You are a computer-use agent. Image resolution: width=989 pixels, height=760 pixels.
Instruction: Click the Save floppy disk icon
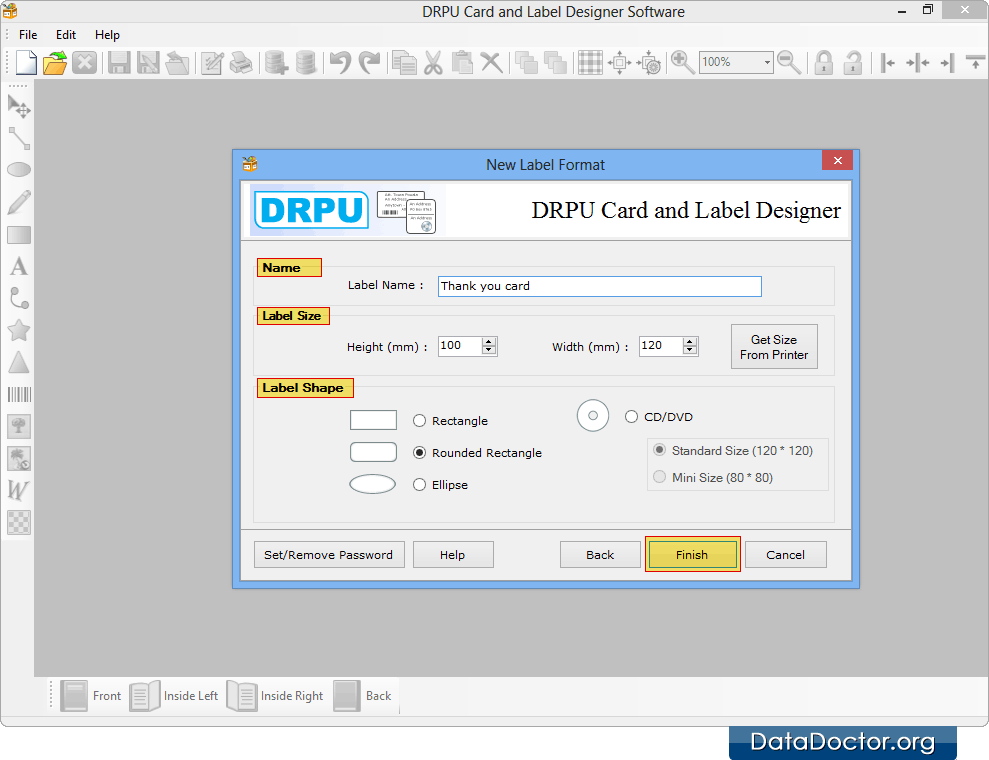119,62
